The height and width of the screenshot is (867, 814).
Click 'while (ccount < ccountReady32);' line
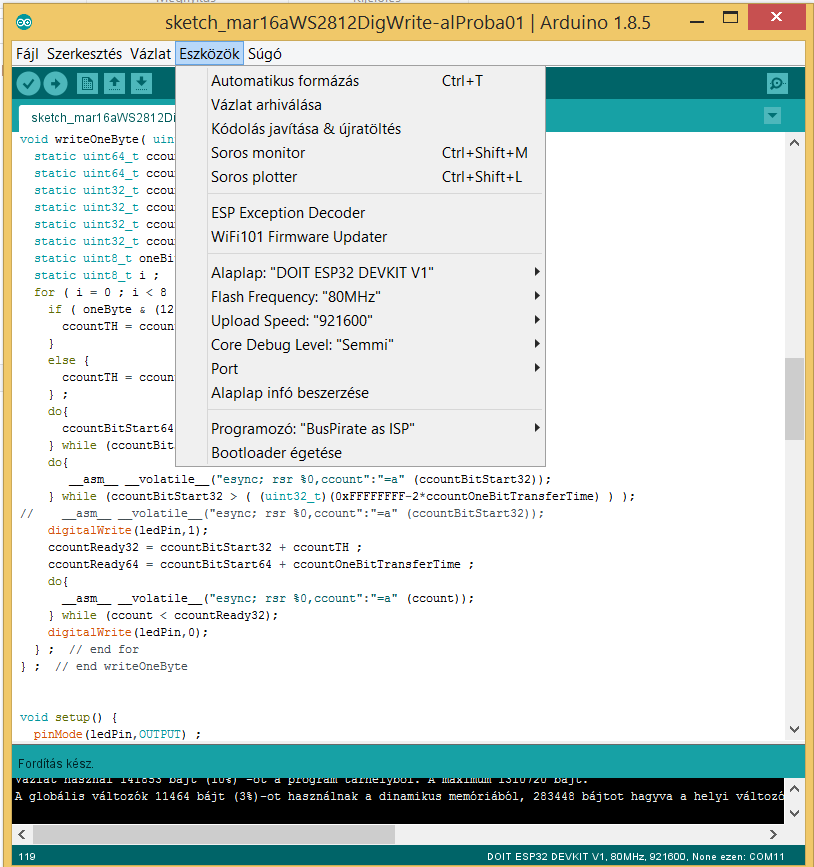click(163, 615)
